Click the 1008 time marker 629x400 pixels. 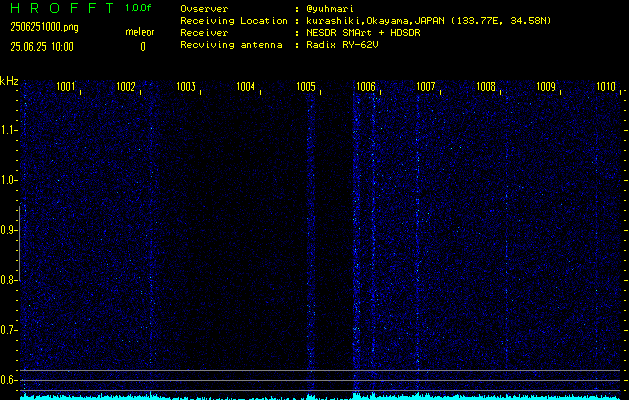[x=486, y=87]
